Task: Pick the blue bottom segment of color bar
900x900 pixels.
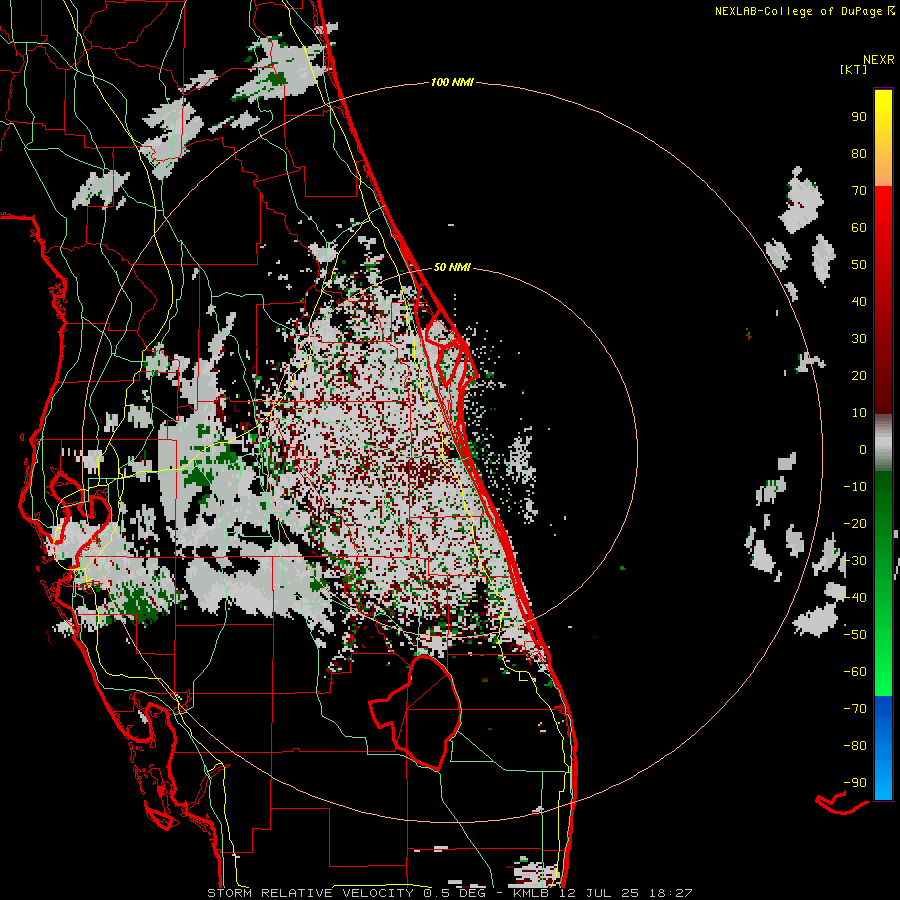Action: tap(883, 748)
